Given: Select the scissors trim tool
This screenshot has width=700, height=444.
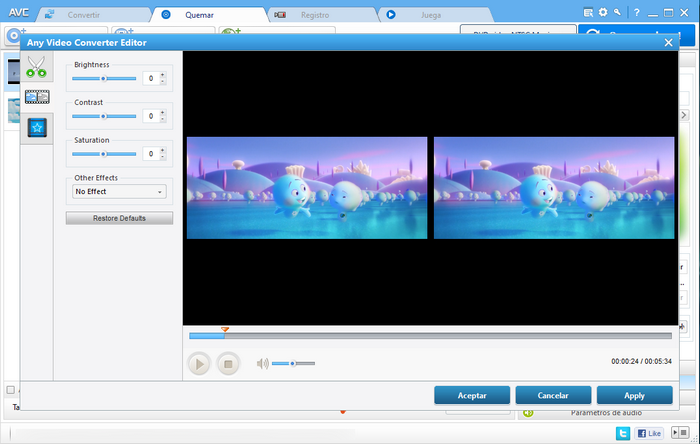Looking at the screenshot, I should 36,66.
